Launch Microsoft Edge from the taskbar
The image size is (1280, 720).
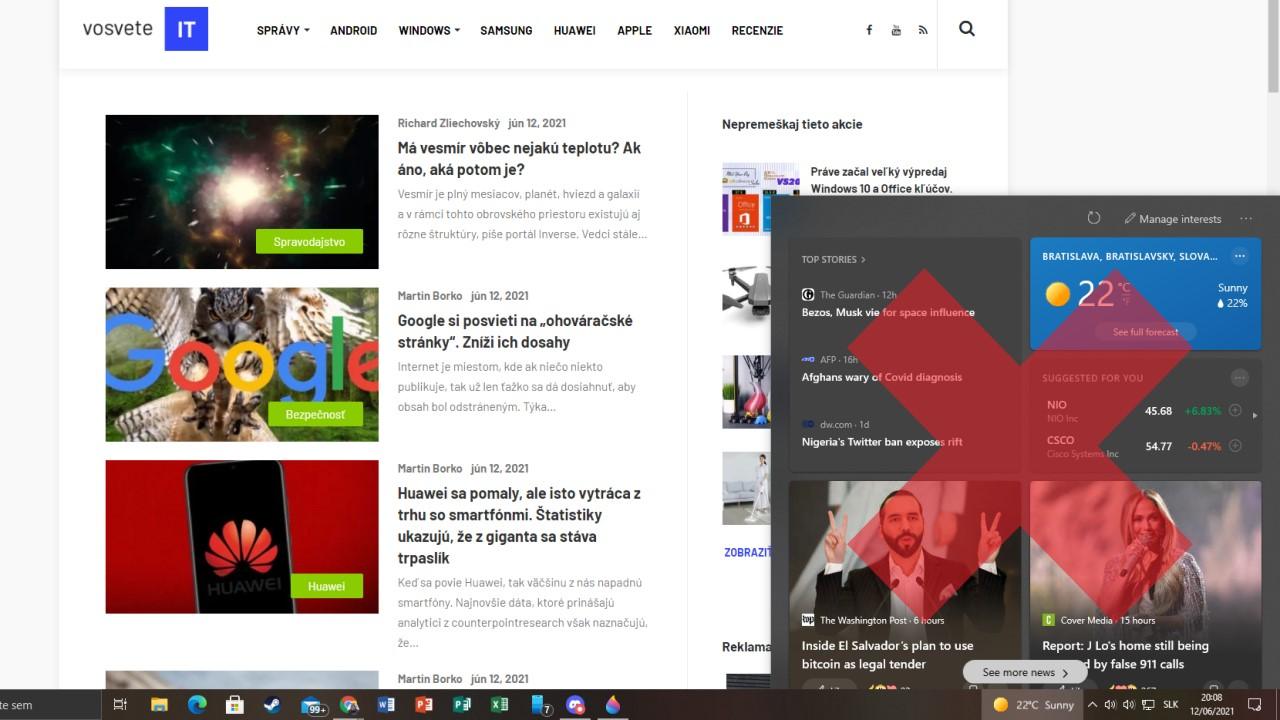click(x=197, y=705)
